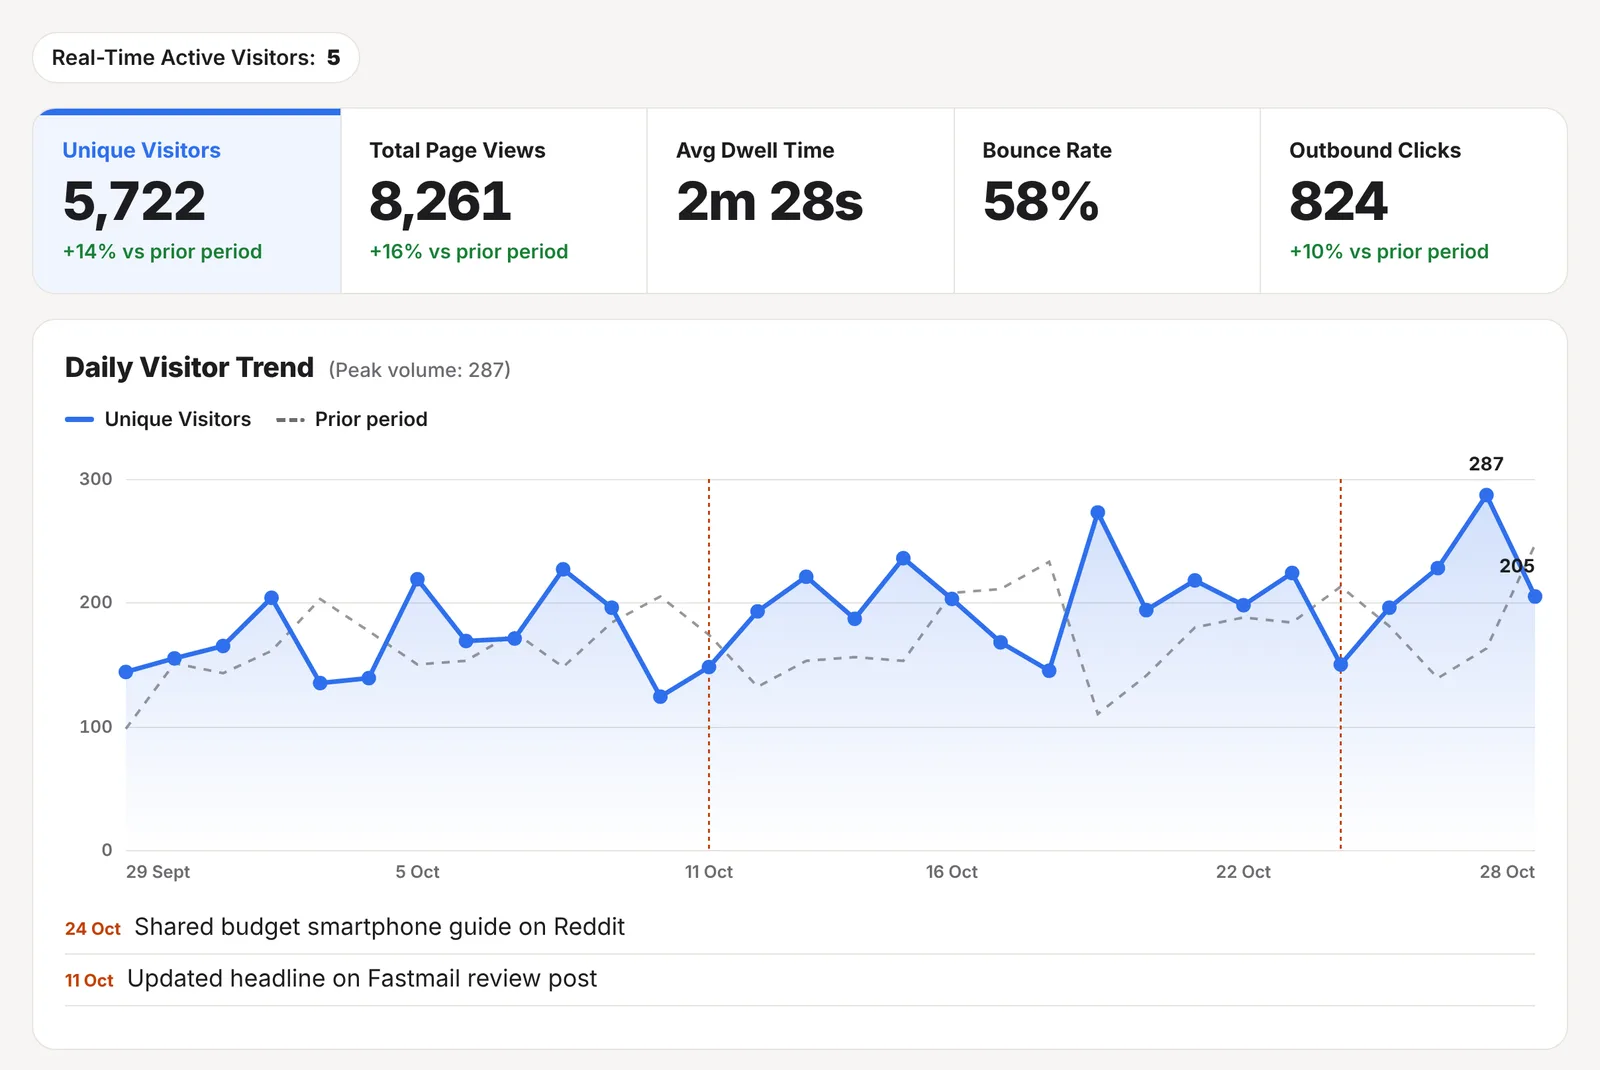Image resolution: width=1600 pixels, height=1070 pixels.
Task: Click the first data point at 29 Sept
Action: pyautogui.click(x=126, y=672)
